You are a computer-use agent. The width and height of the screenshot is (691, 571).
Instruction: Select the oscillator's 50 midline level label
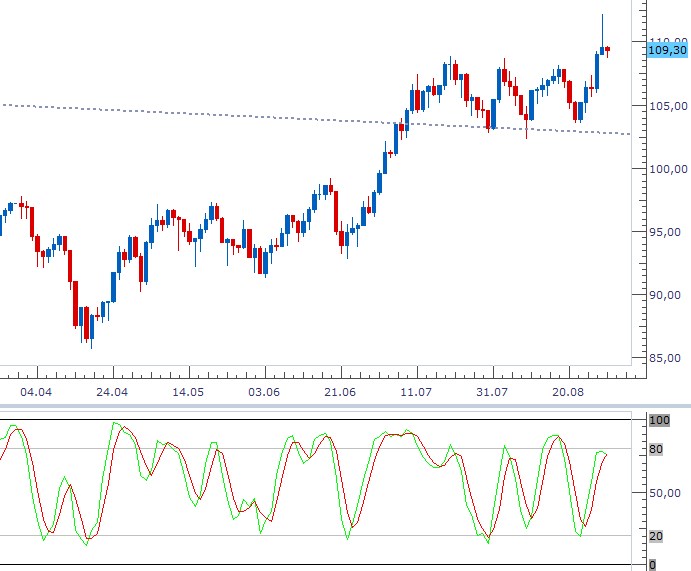pos(657,493)
